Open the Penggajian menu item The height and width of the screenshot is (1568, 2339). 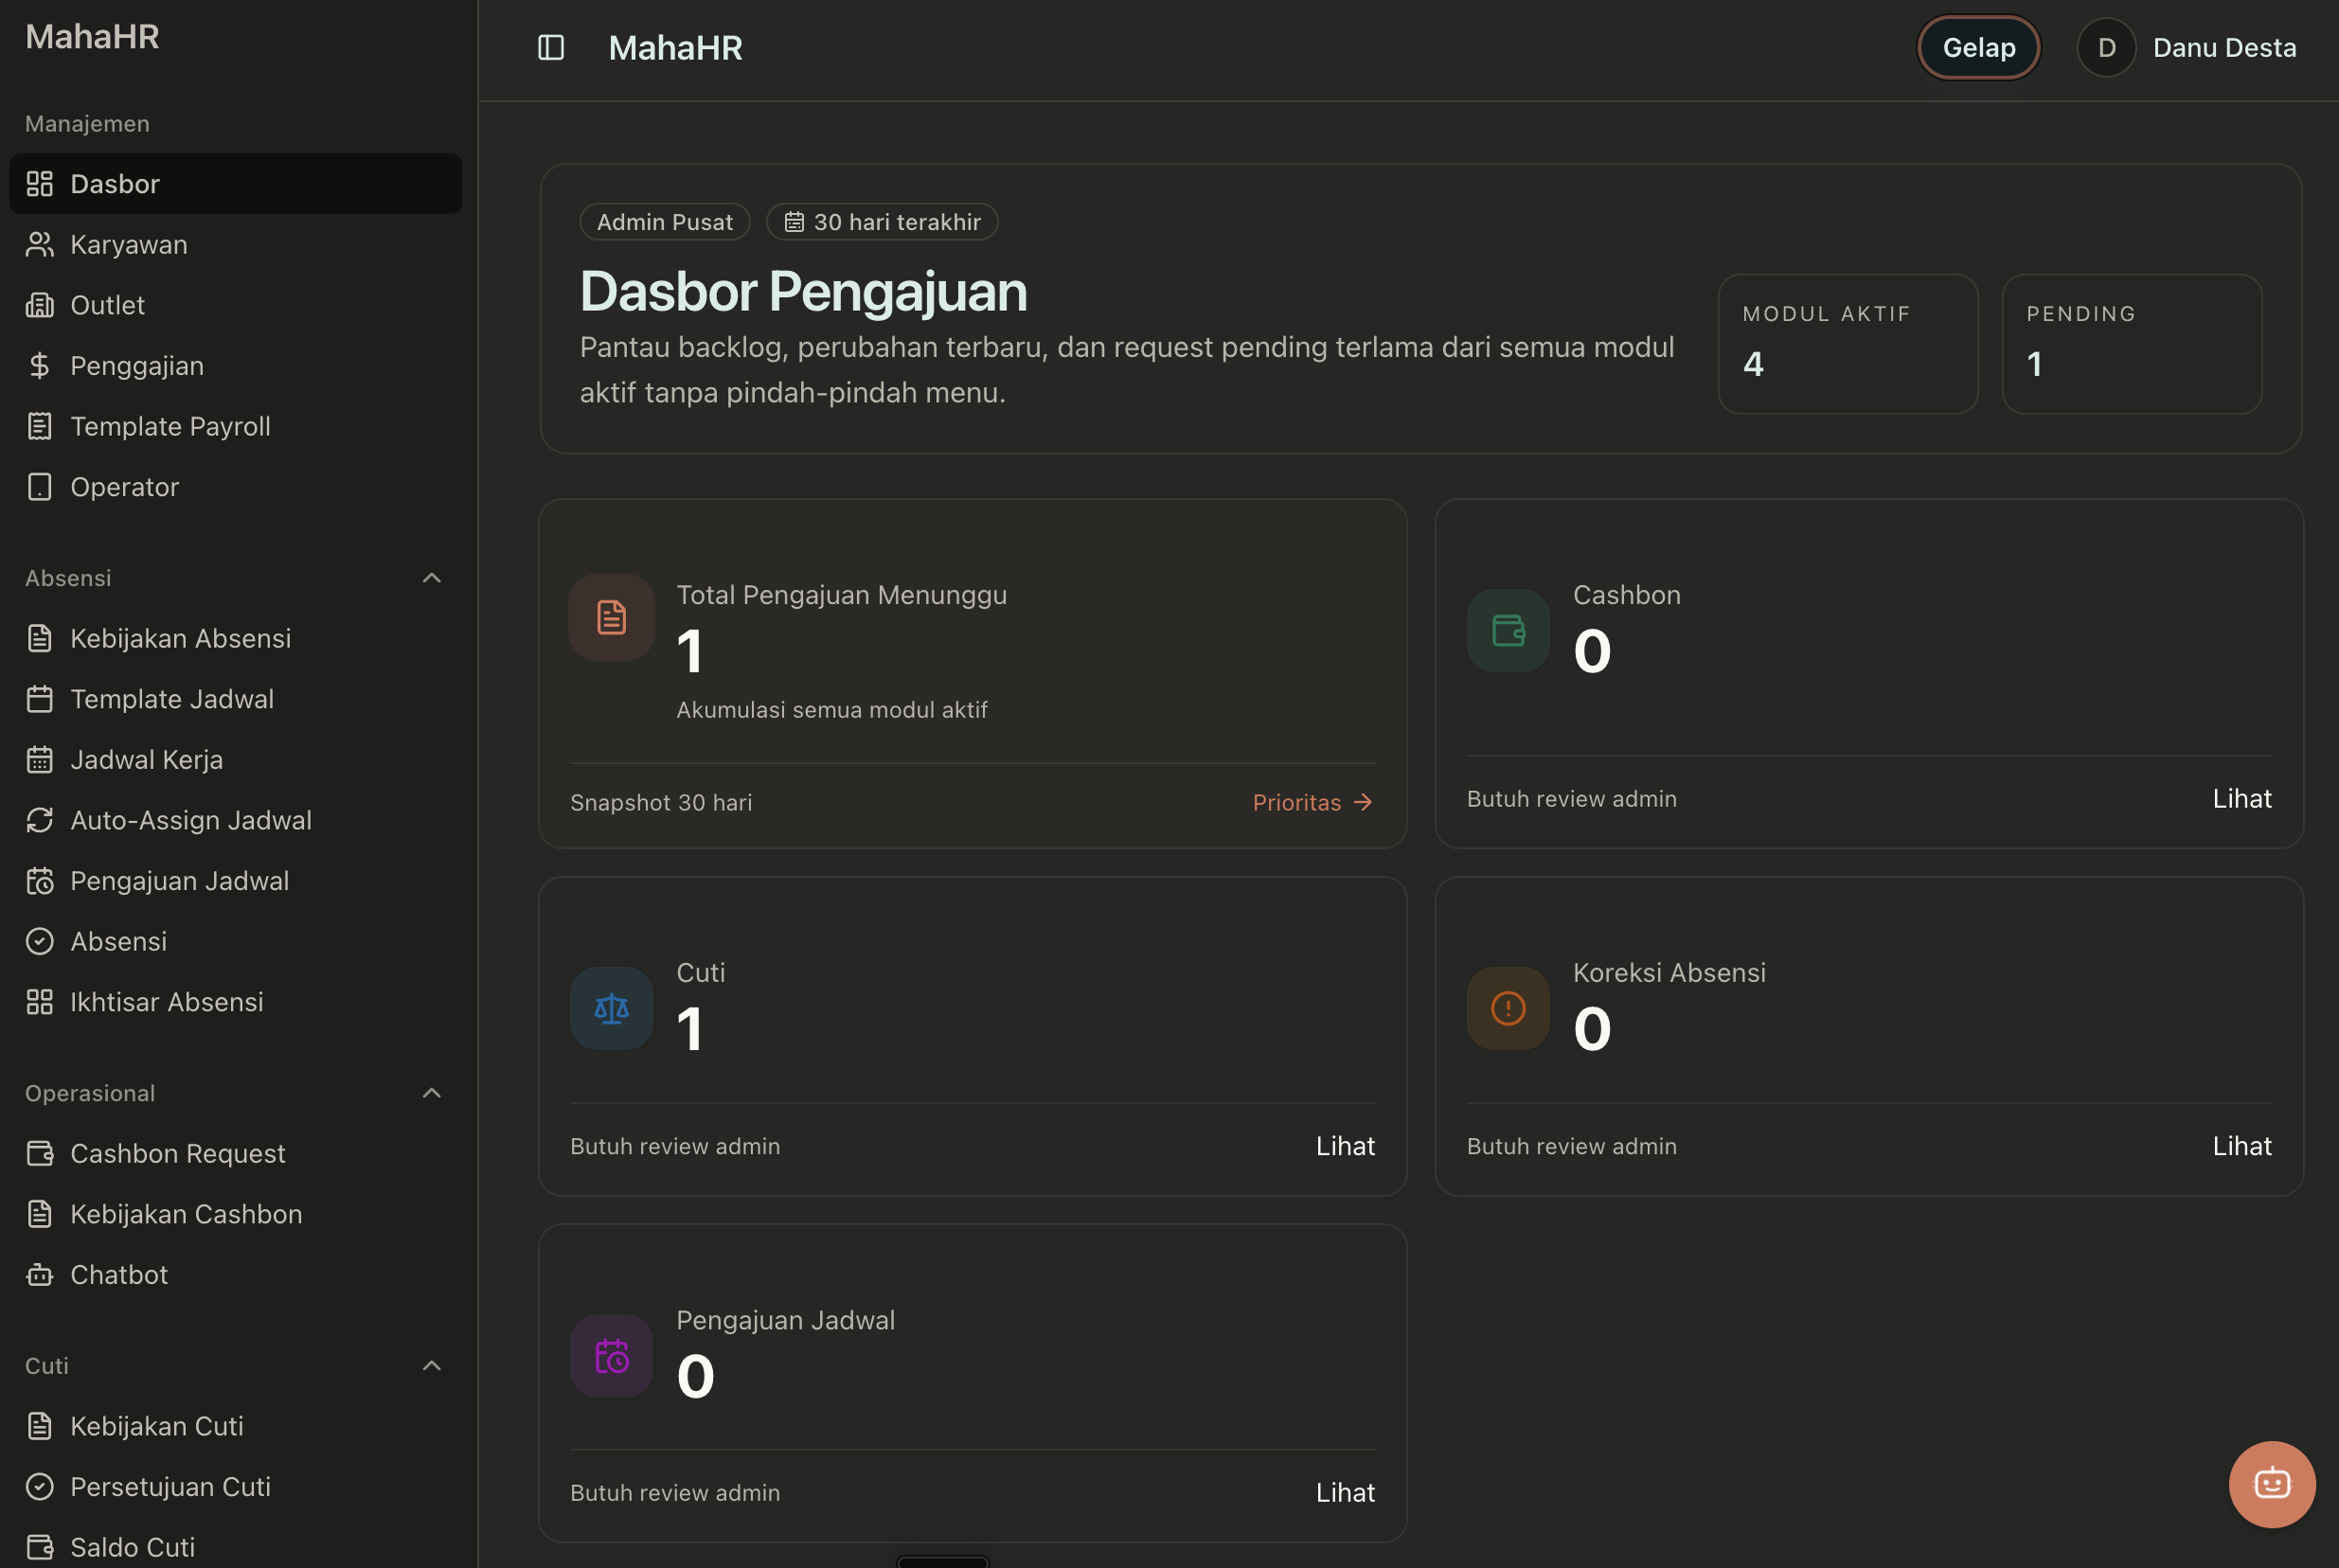tap(236, 366)
